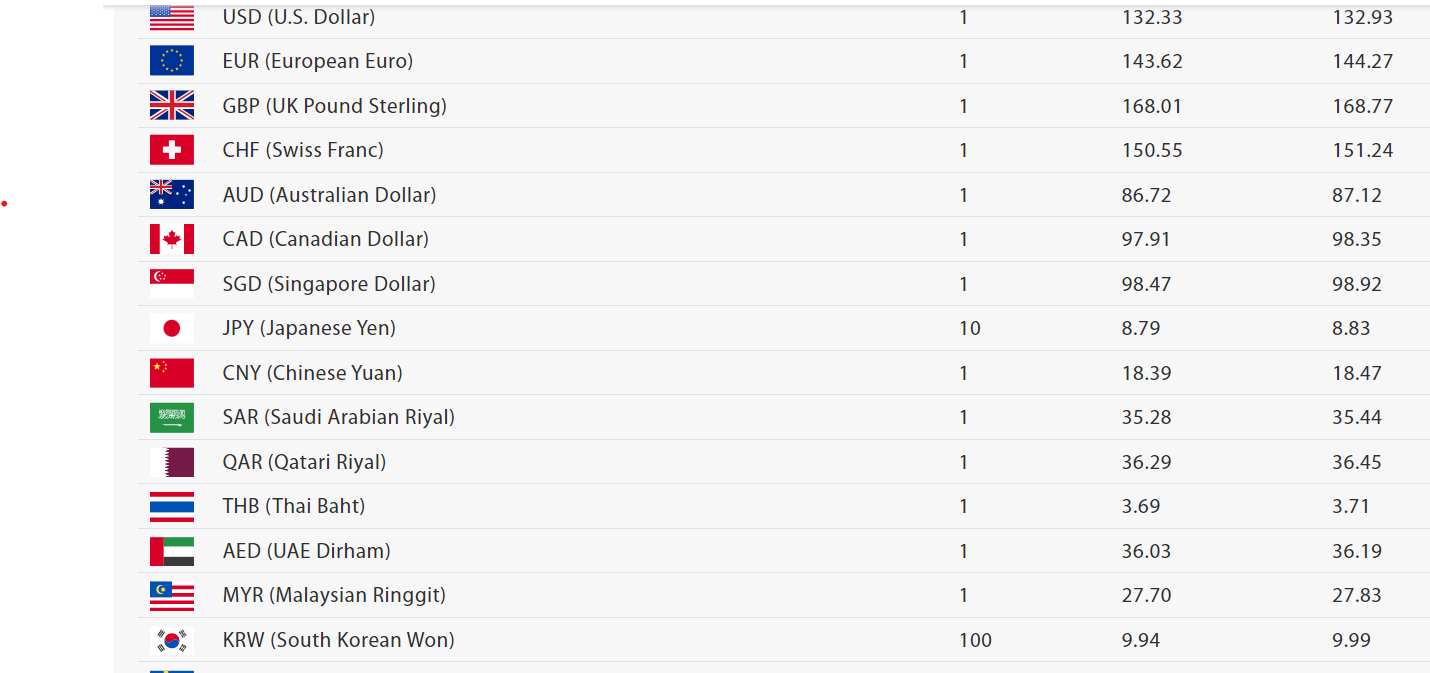Select the Swiss flag icon

click(x=172, y=150)
